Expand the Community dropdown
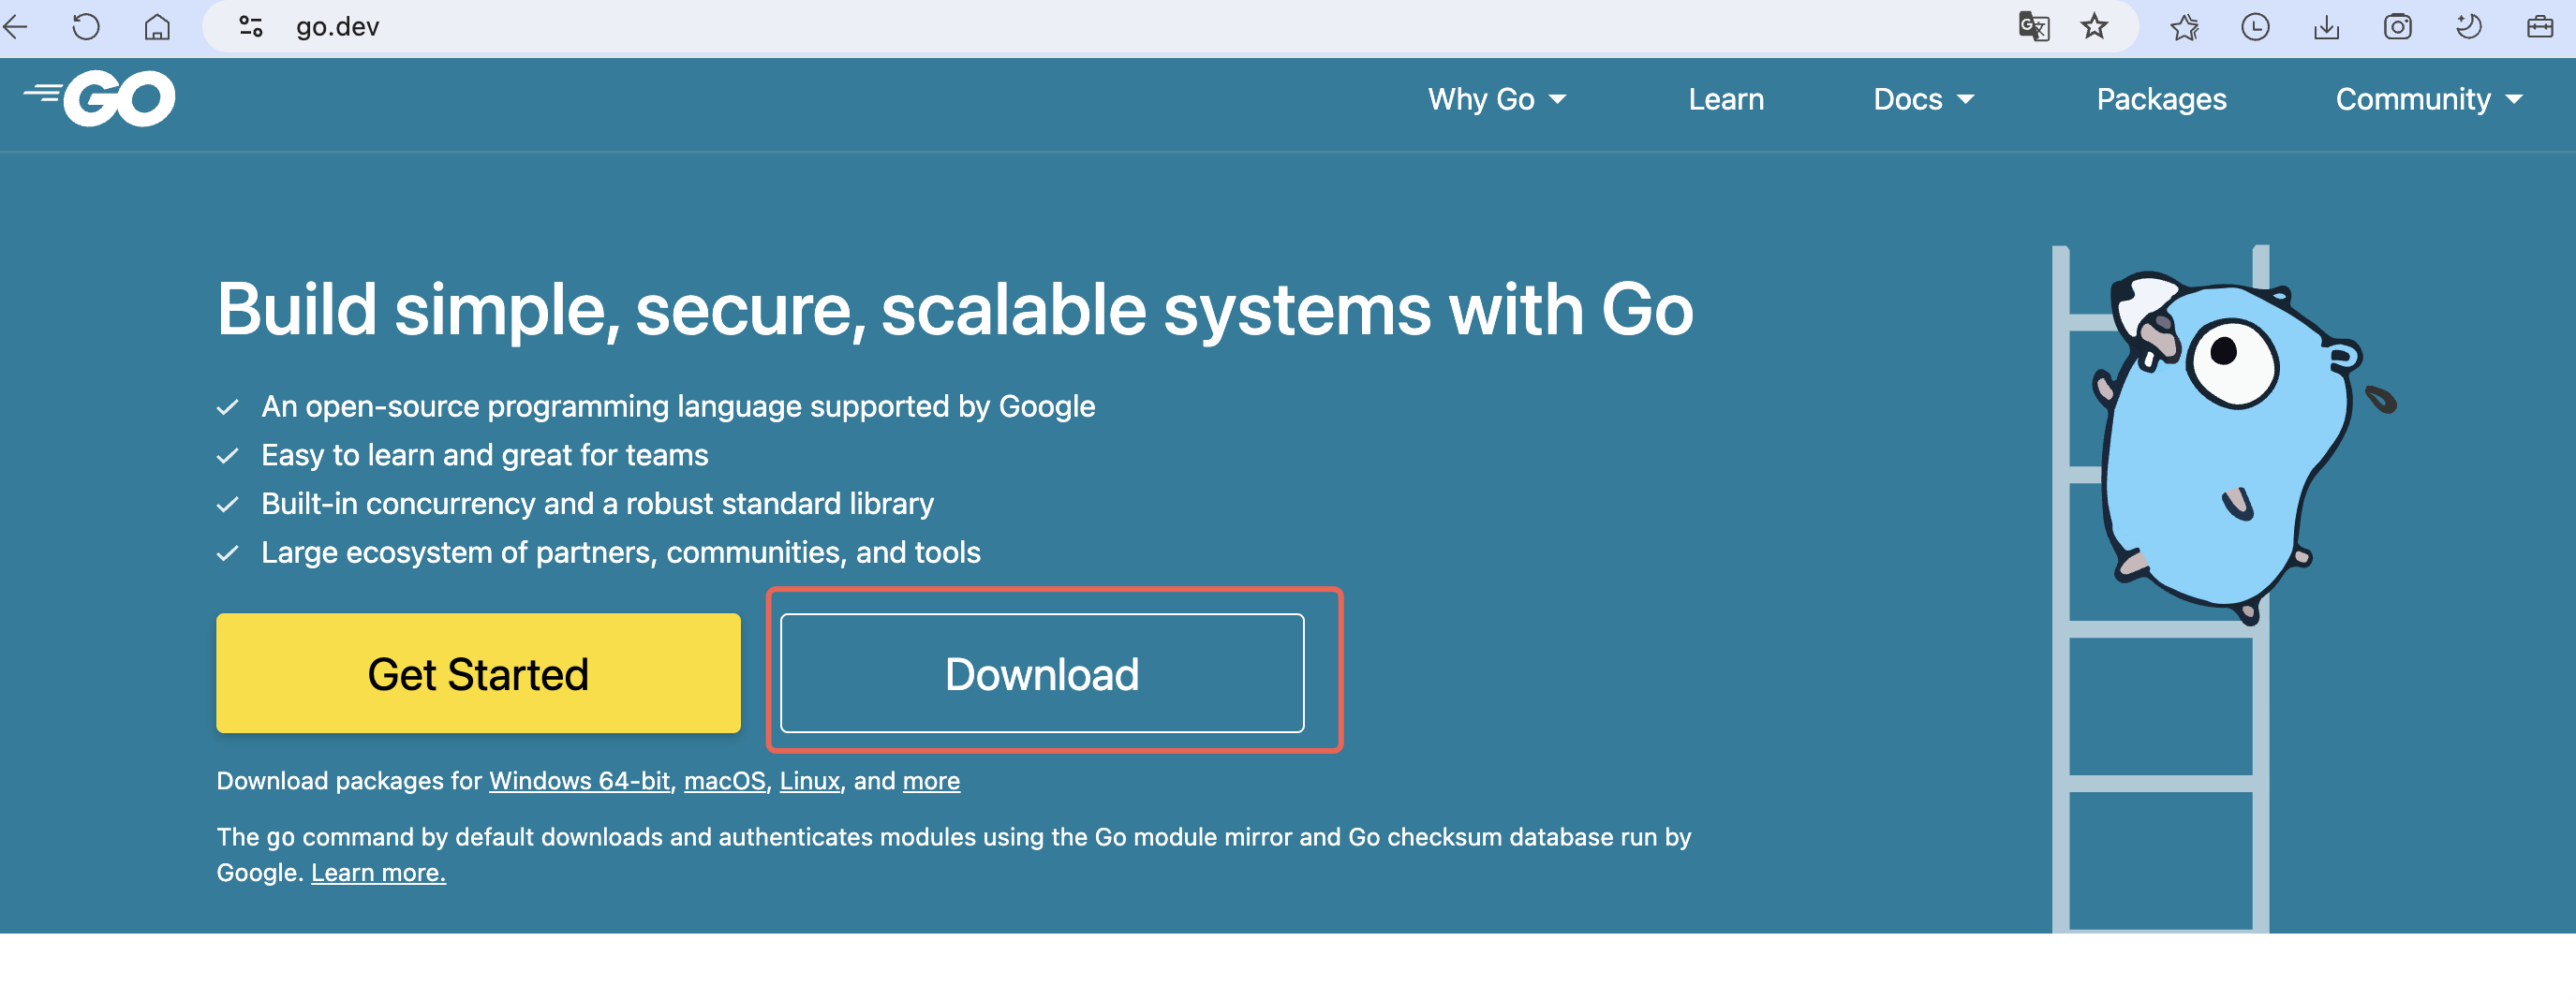Screen dimensions: 2576x1000 [x=2428, y=99]
